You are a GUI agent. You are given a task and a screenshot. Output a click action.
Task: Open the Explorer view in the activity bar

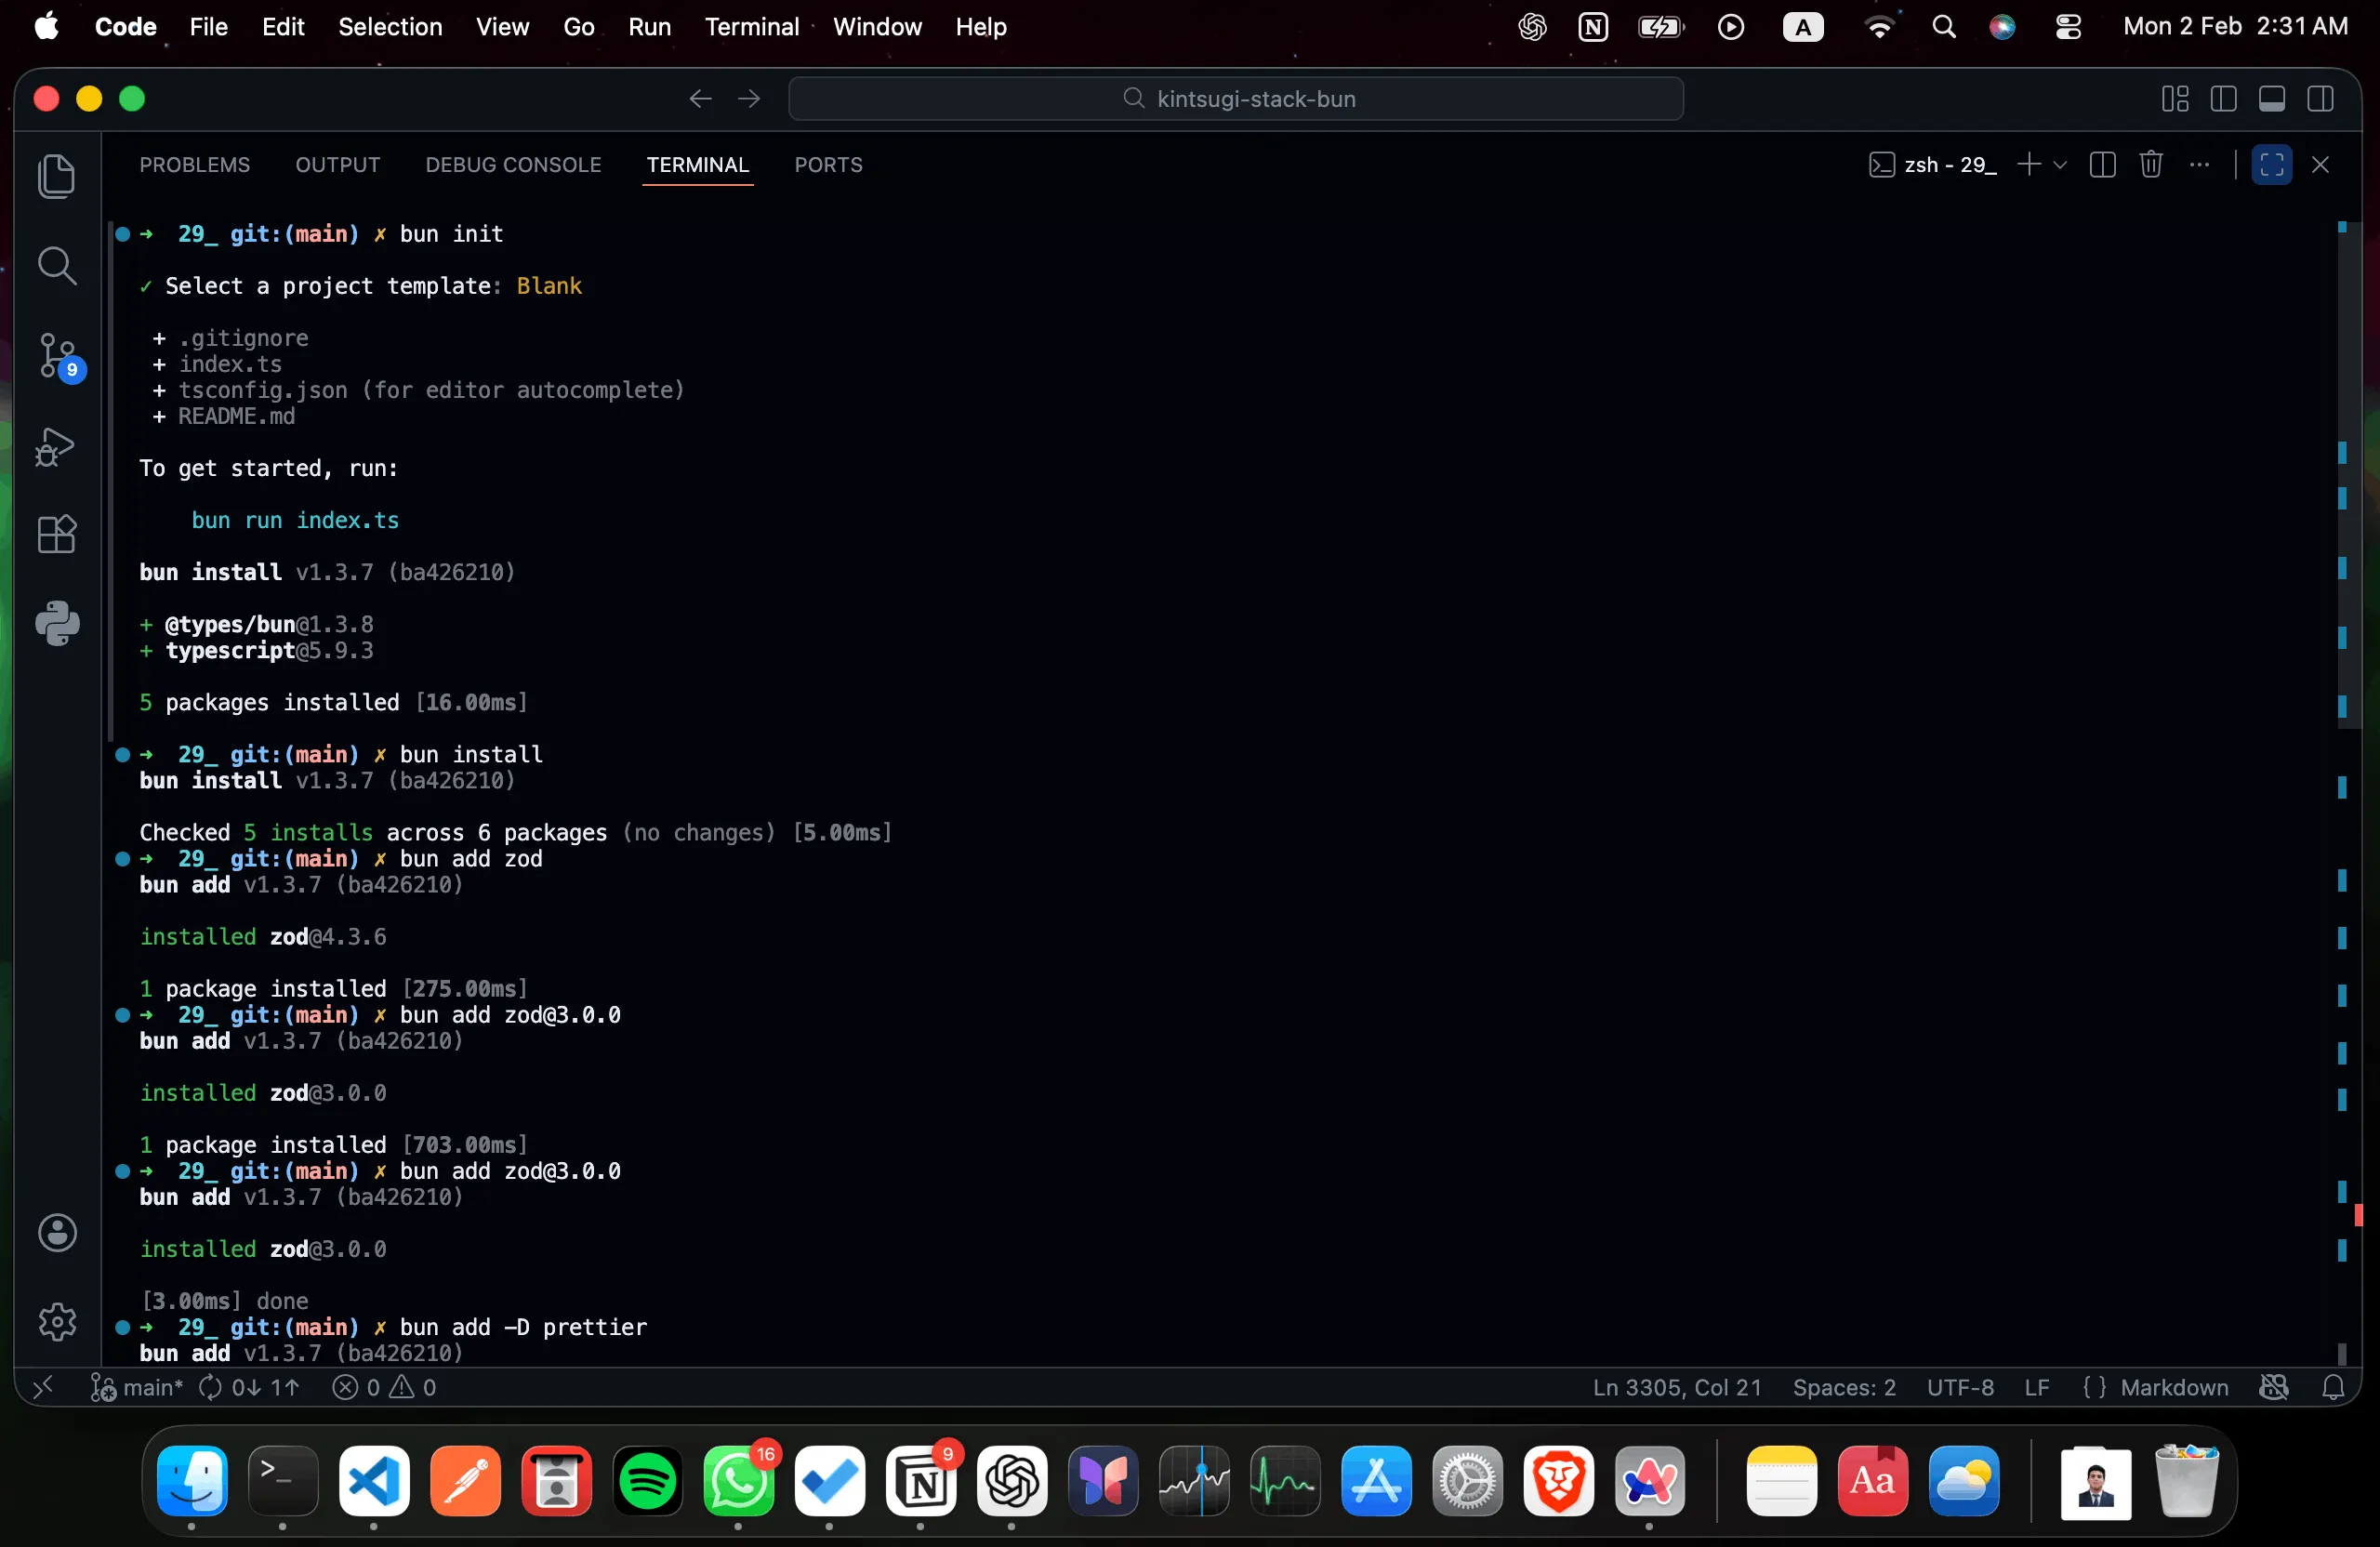pos(56,177)
